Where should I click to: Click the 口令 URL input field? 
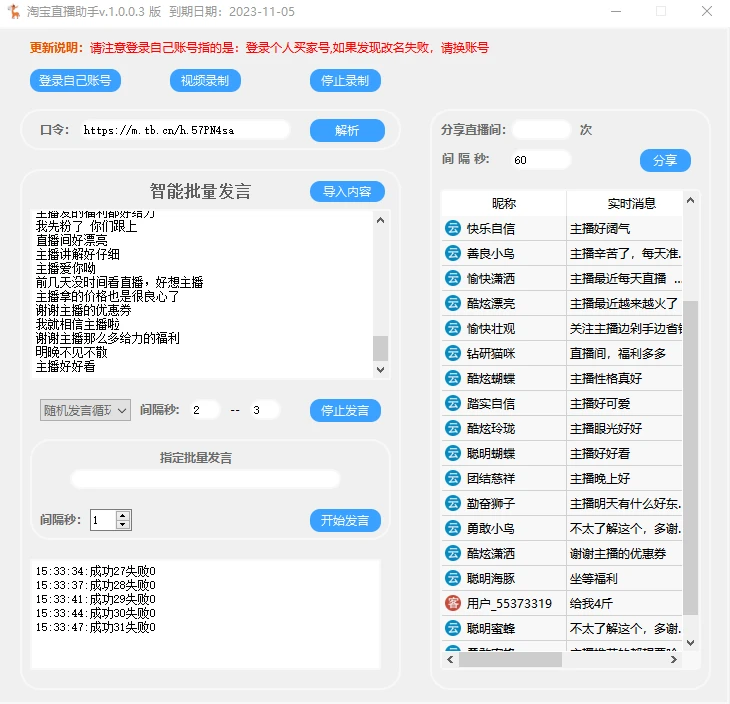click(x=185, y=130)
